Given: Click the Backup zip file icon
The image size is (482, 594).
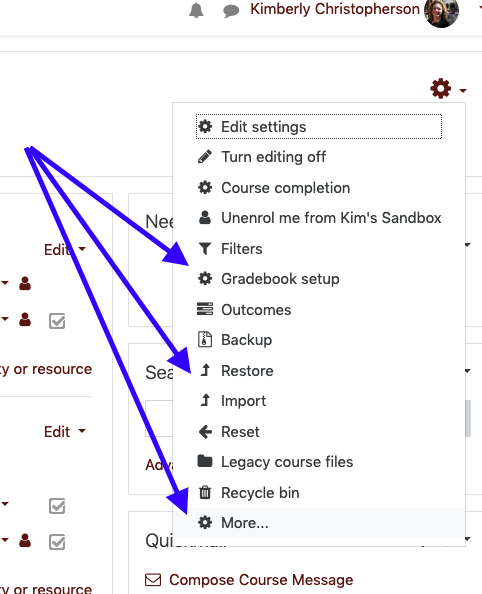Looking at the screenshot, I should [205, 339].
